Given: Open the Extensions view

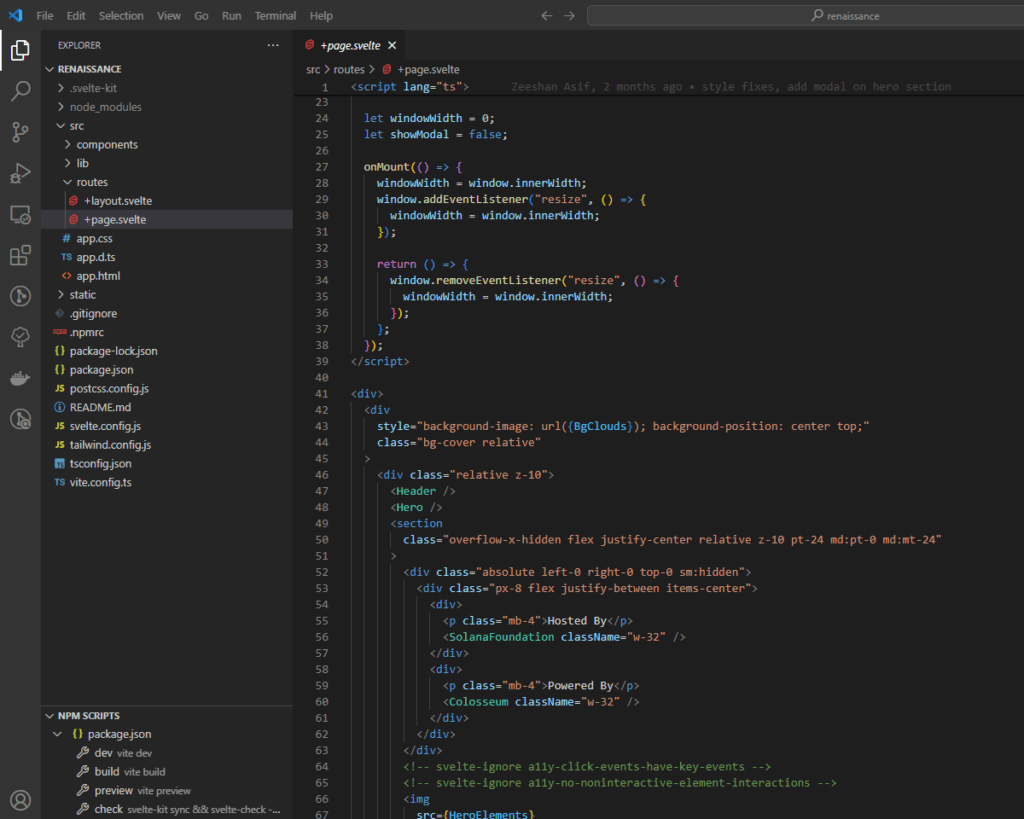Looking at the screenshot, I should (20, 256).
